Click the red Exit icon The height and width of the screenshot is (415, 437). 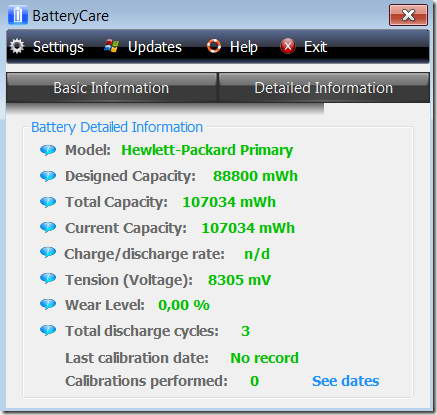coord(288,46)
